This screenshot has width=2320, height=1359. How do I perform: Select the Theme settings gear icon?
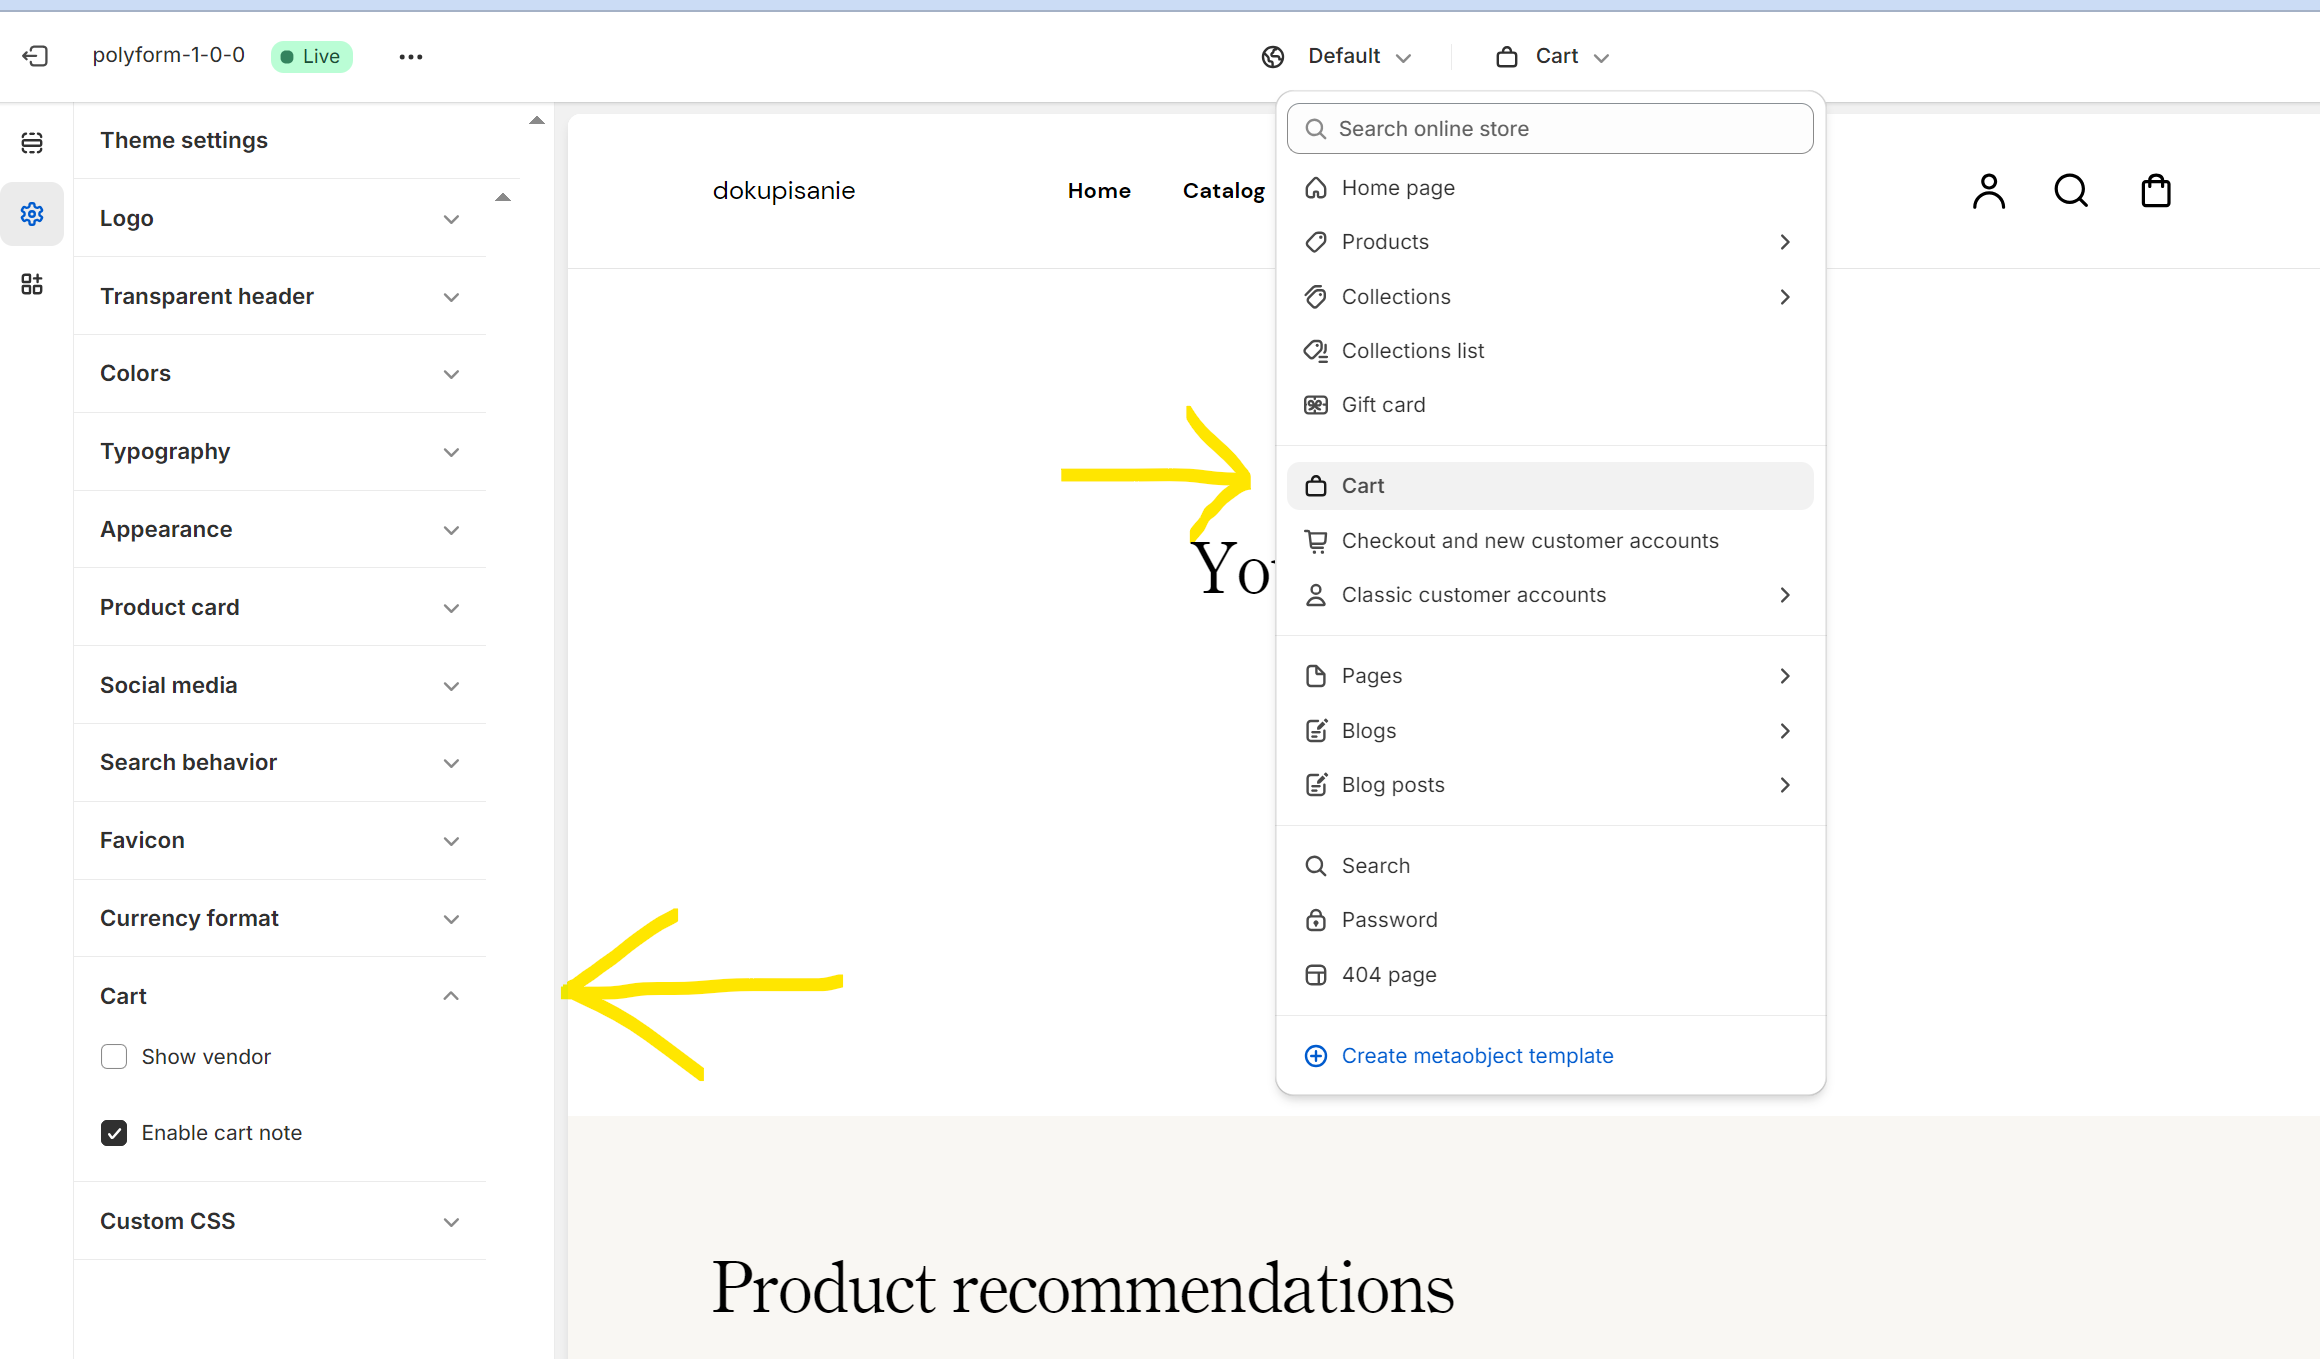pos(32,214)
